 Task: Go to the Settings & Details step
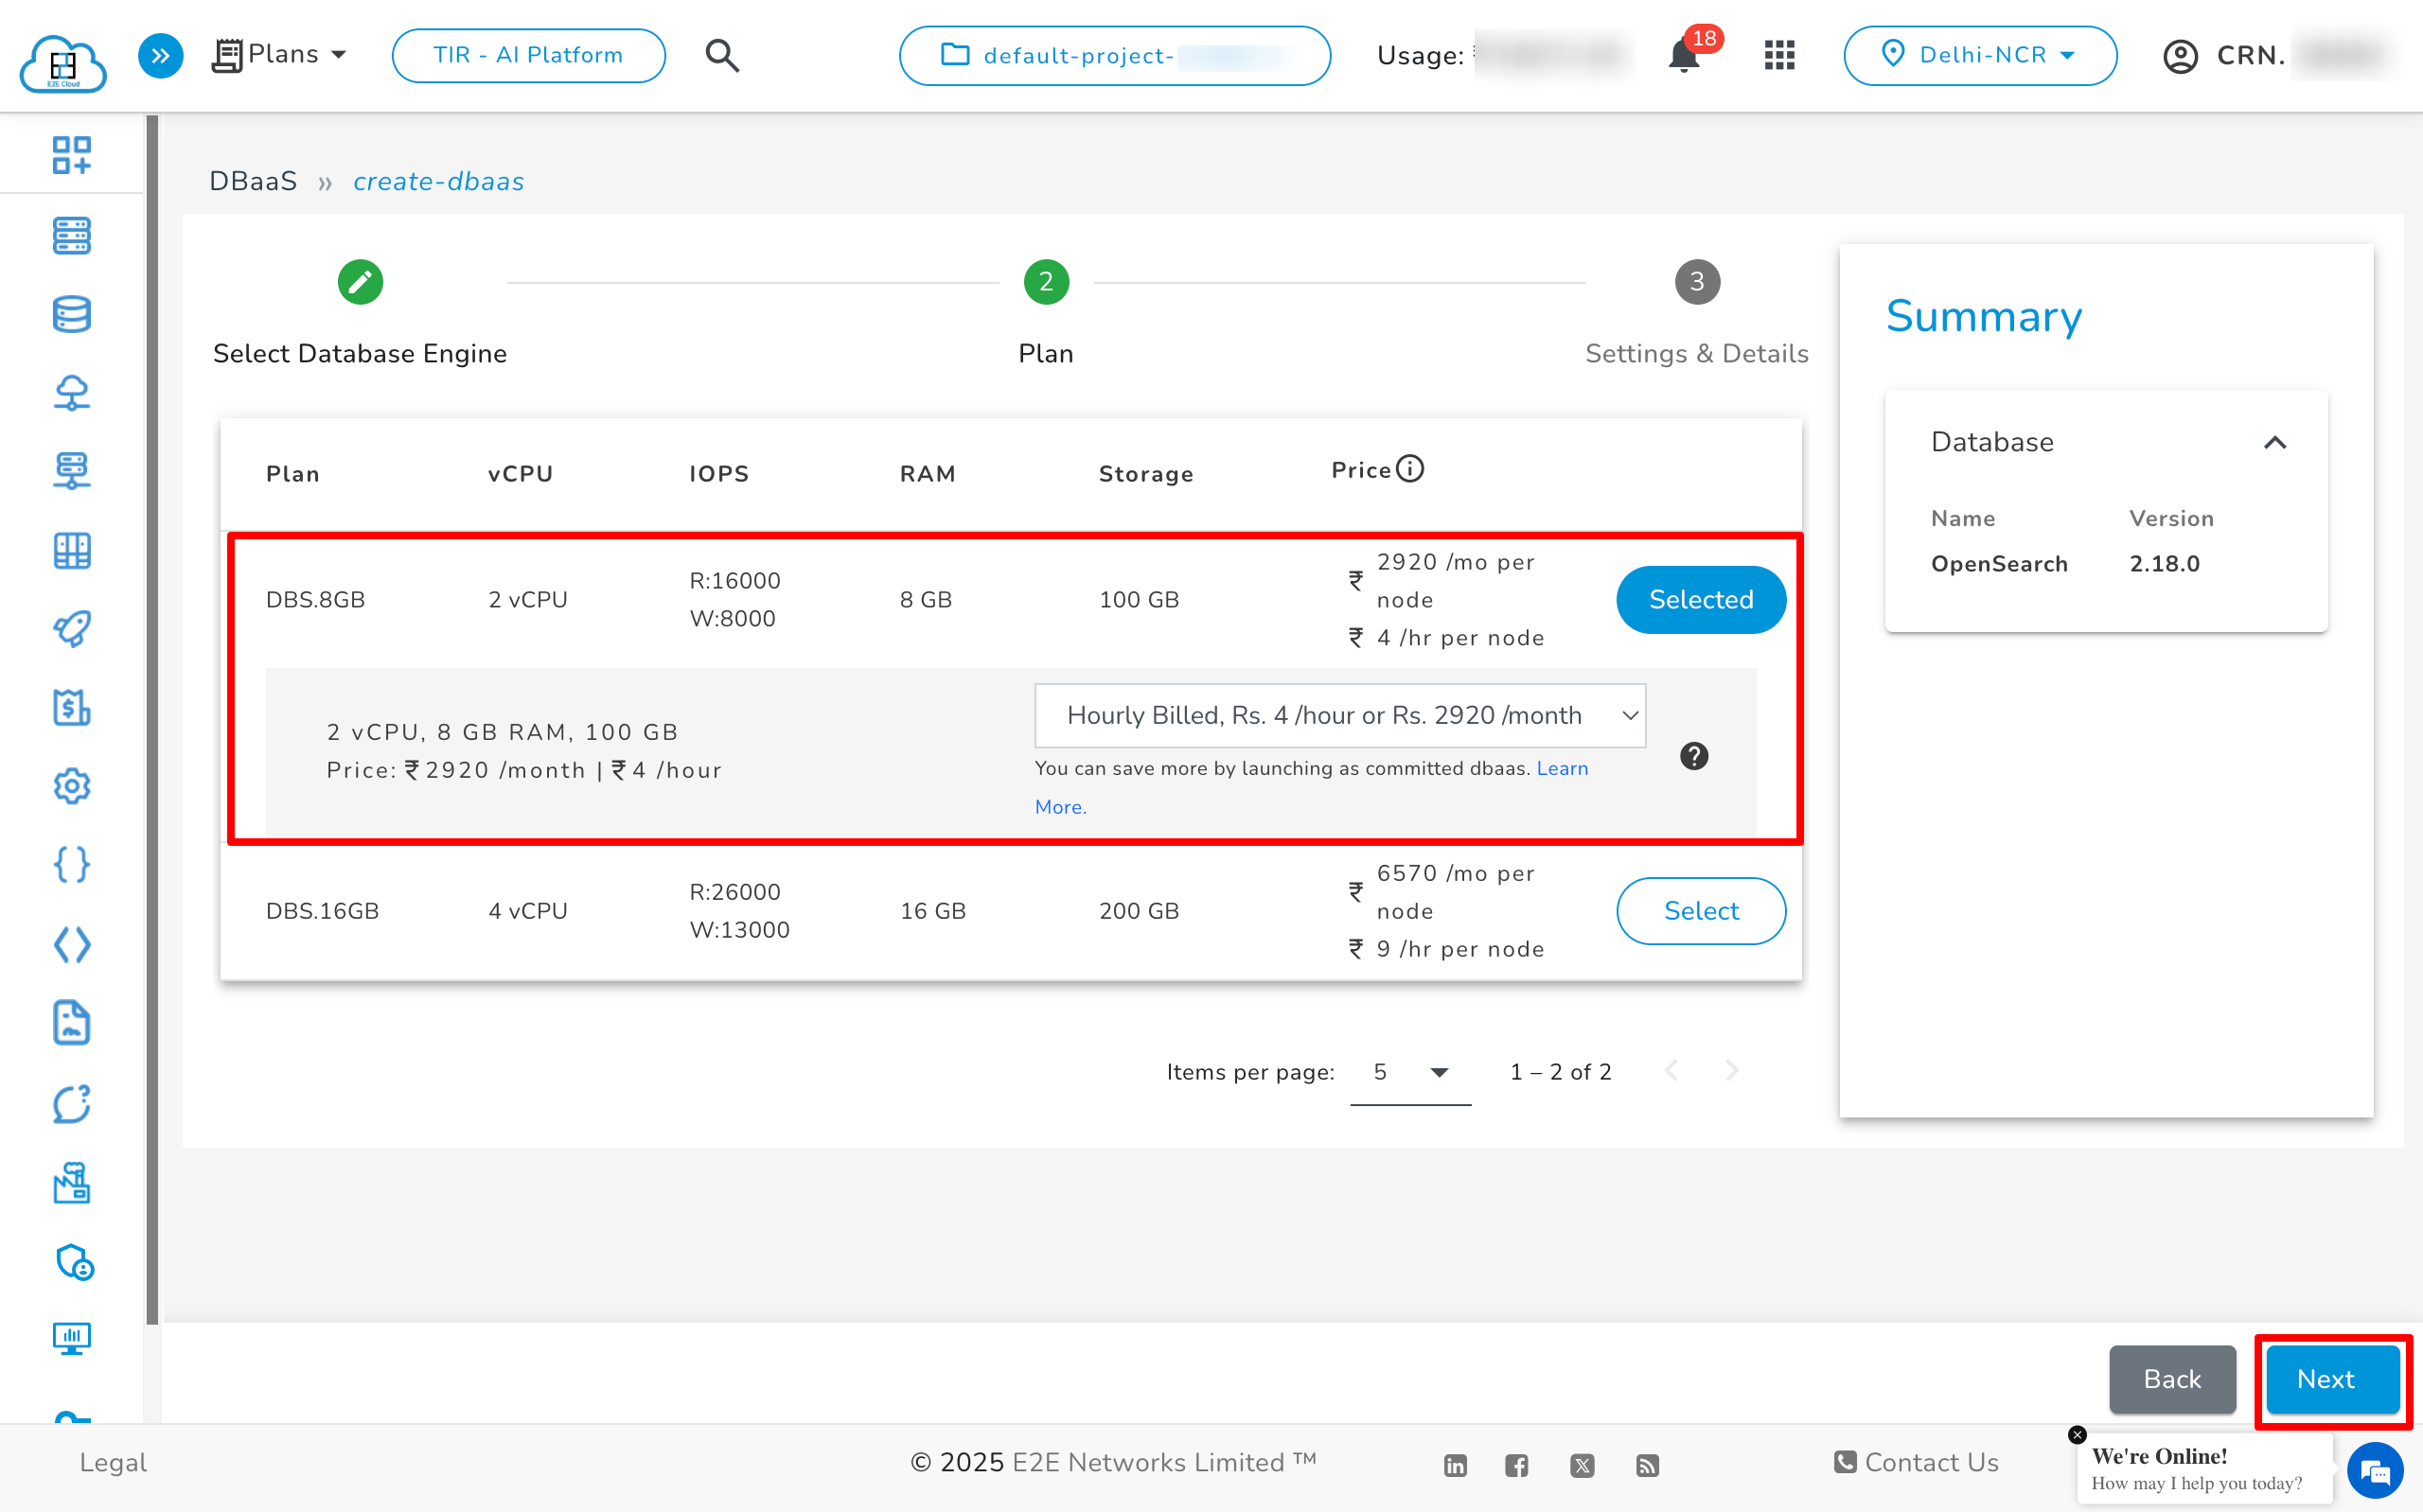point(1695,282)
